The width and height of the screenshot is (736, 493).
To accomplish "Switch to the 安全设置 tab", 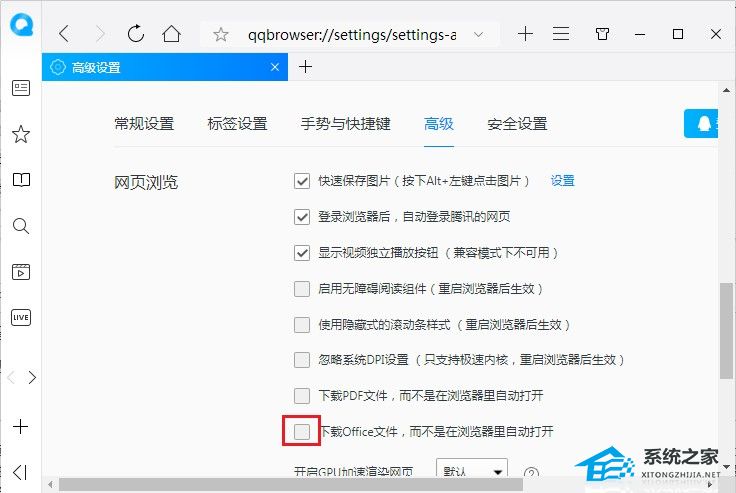I will [517, 124].
